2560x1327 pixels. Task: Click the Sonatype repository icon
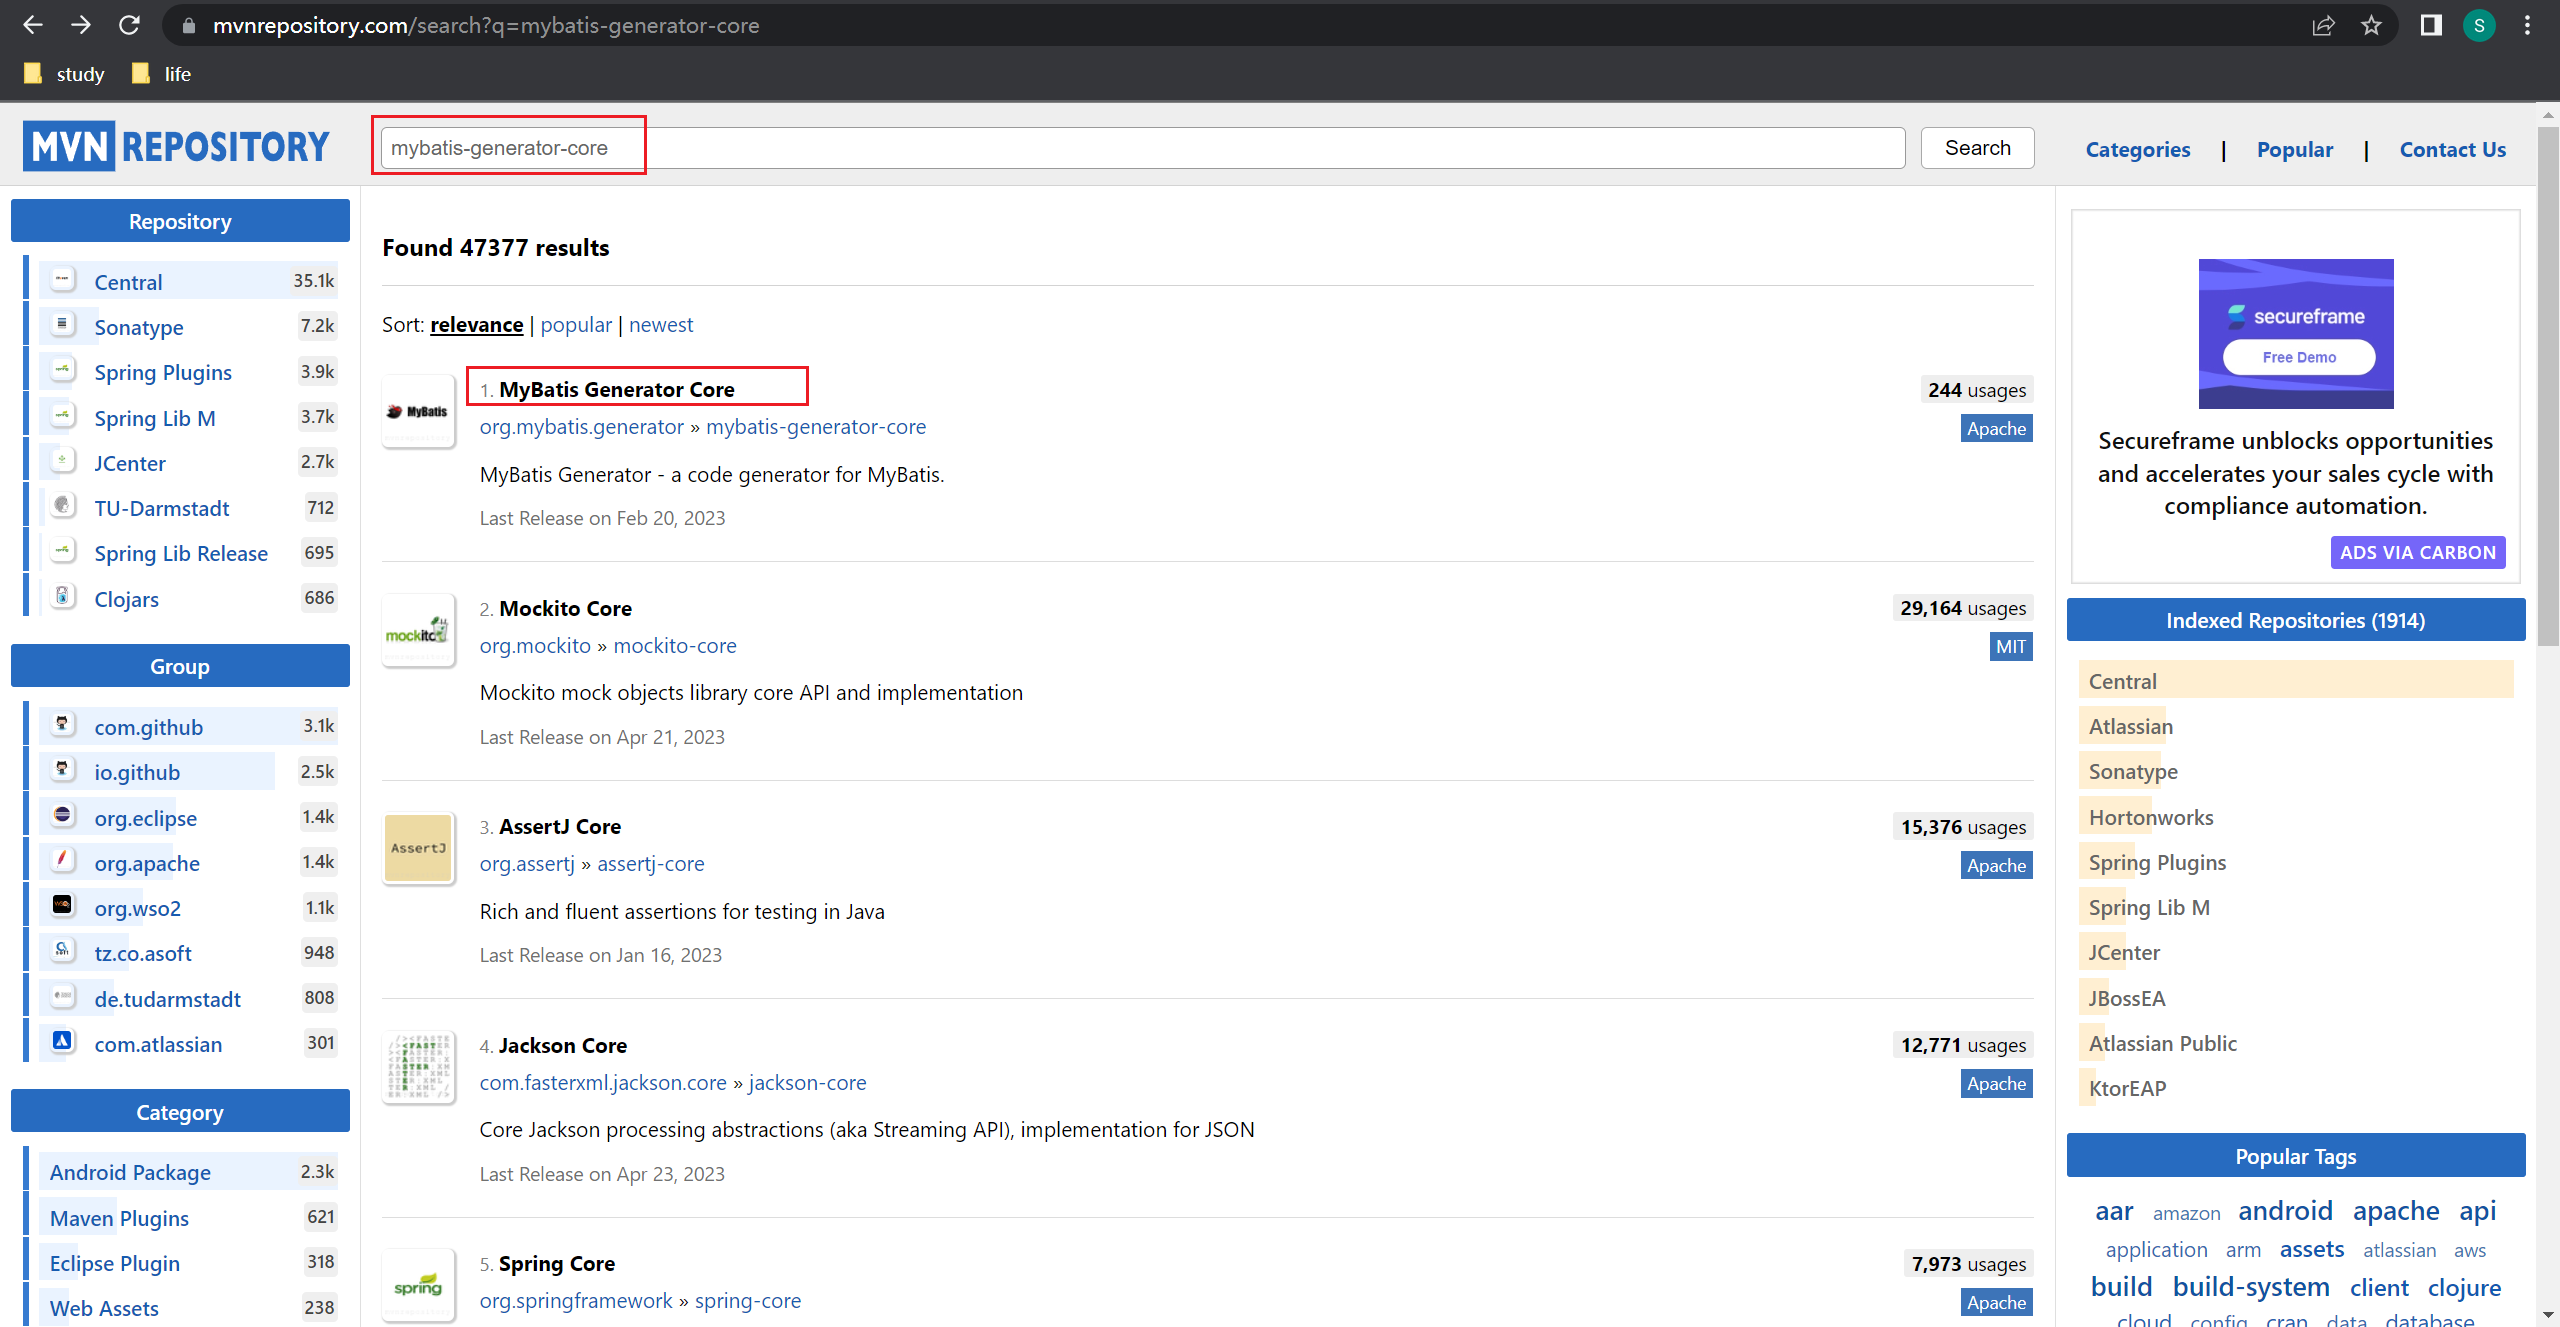pos(63,325)
